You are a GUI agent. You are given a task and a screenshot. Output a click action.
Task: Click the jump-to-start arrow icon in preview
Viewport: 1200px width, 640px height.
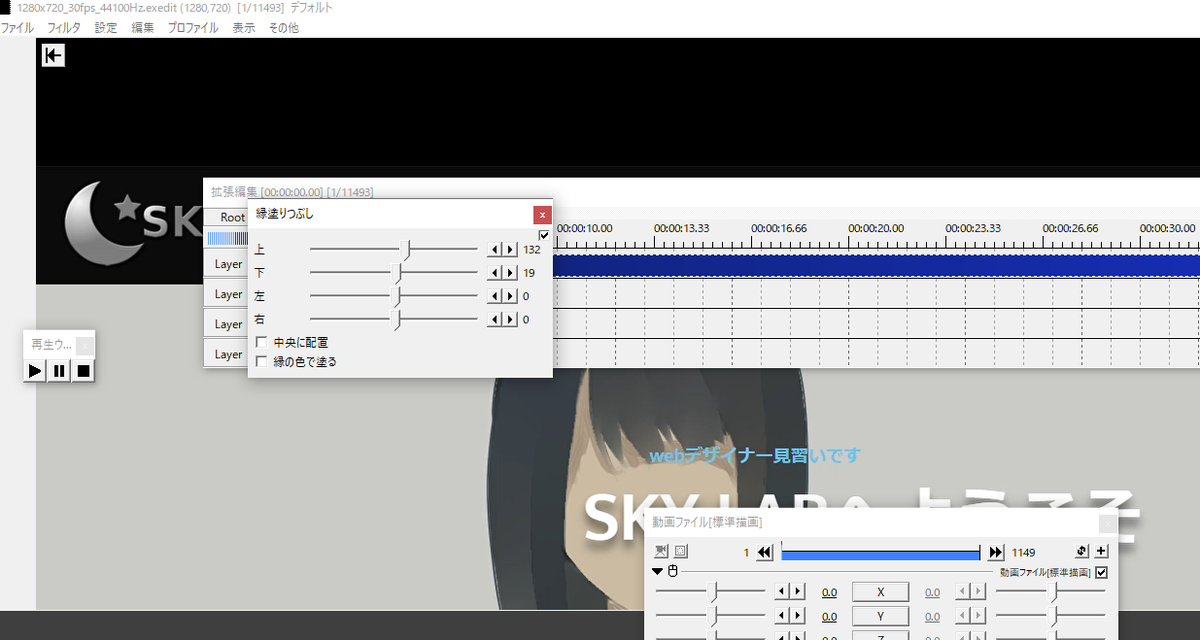(53, 56)
